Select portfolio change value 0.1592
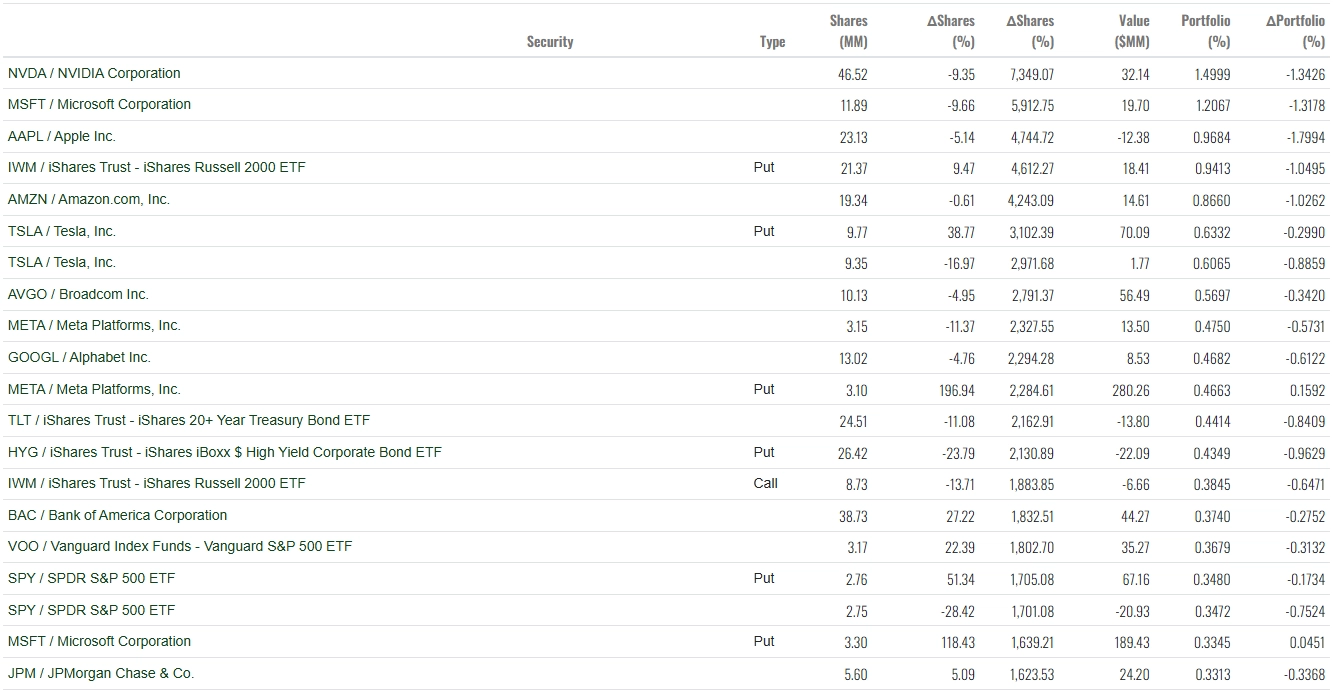This screenshot has height=694, width=1333. click(1307, 390)
